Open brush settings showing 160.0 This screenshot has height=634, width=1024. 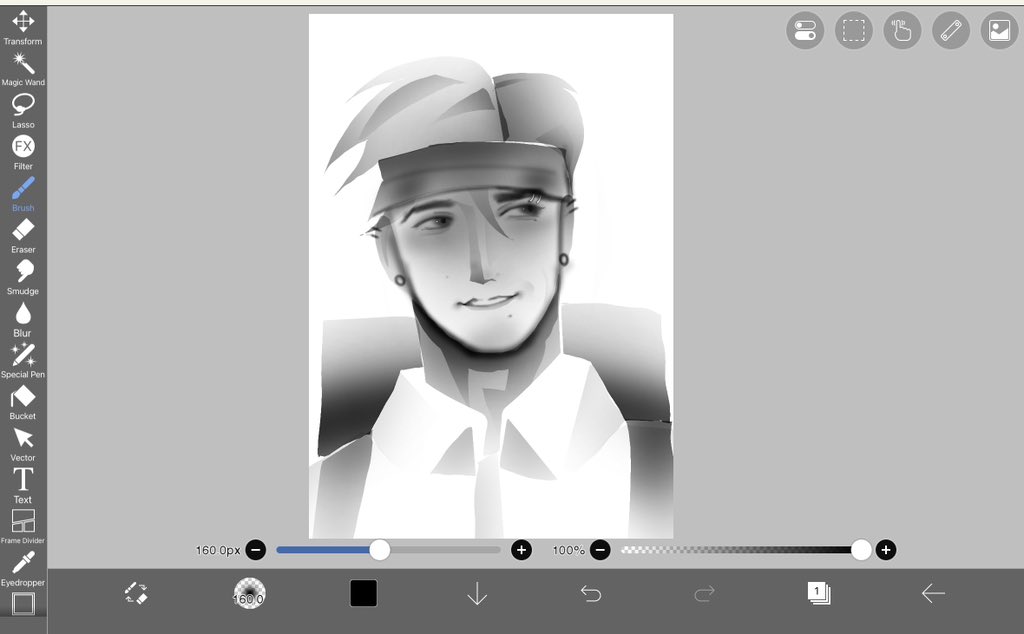point(249,594)
